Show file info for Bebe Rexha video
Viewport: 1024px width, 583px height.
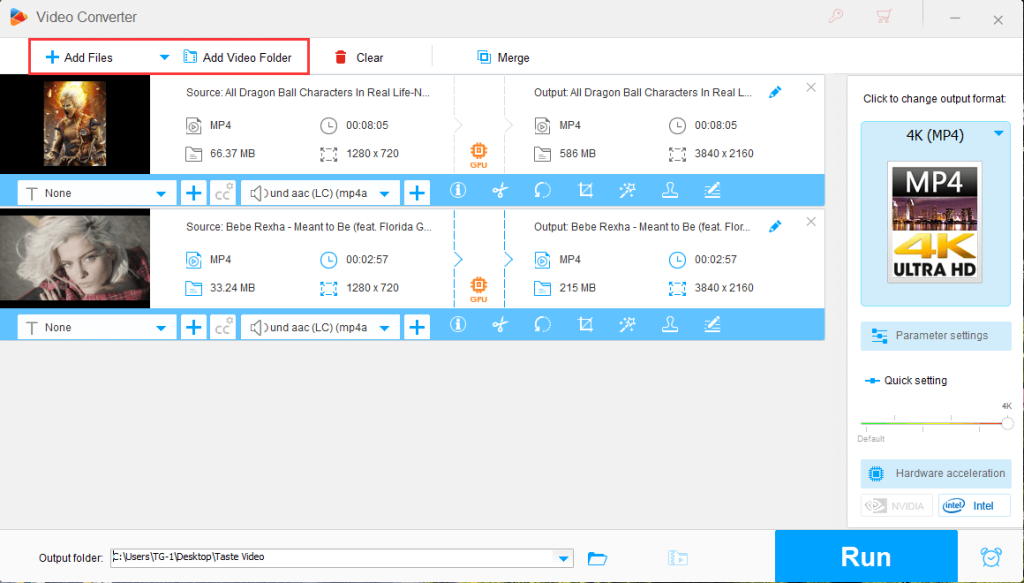click(458, 324)
